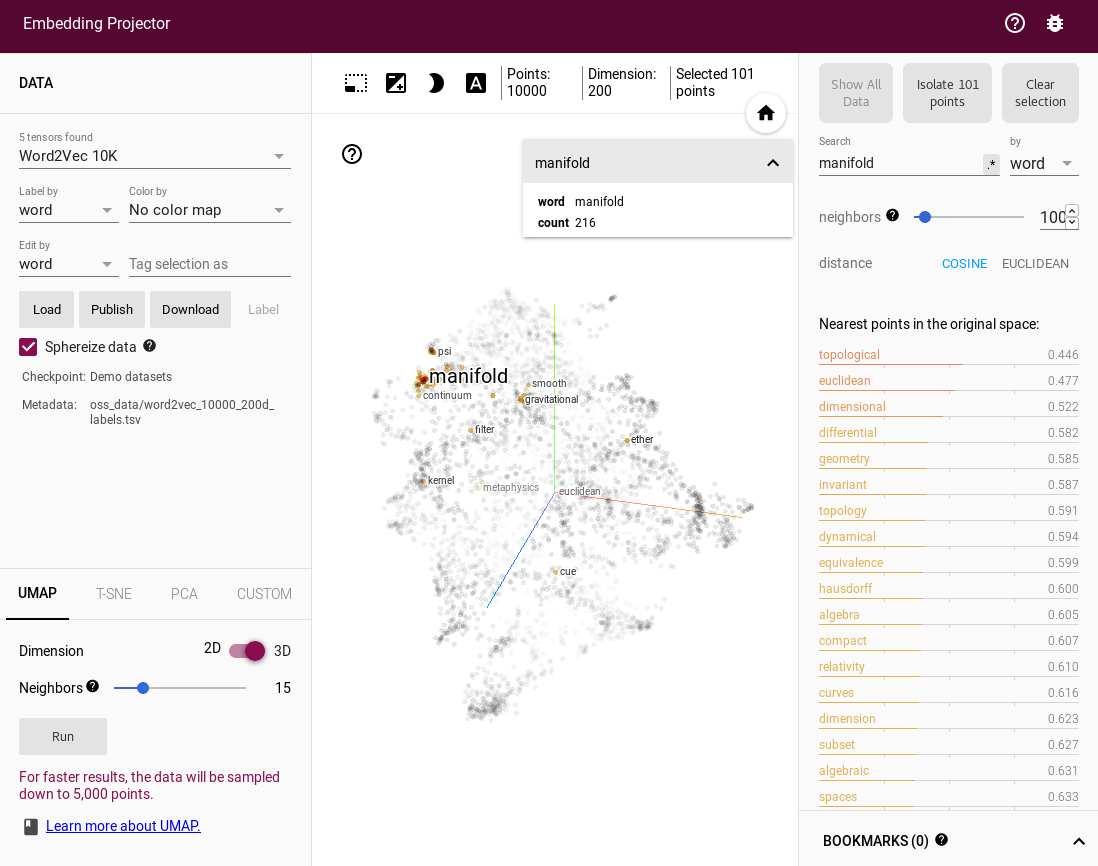Click the Run button
This screenshot has width=1098, height=866.
63,736
